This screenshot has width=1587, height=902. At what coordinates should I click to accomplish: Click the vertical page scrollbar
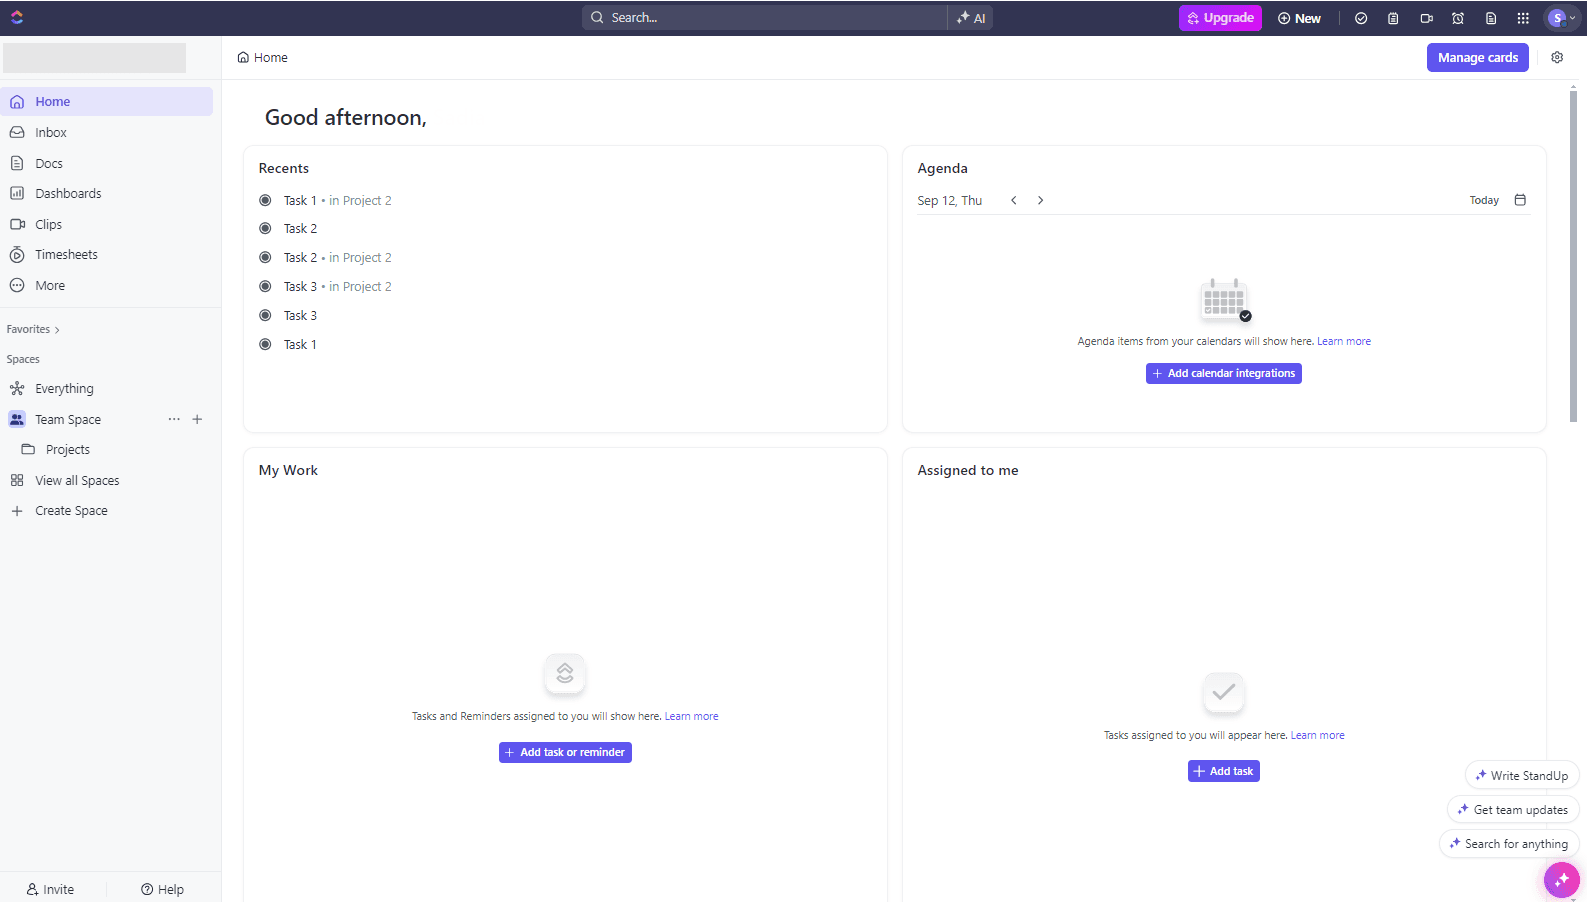[x=1573, y=255]
